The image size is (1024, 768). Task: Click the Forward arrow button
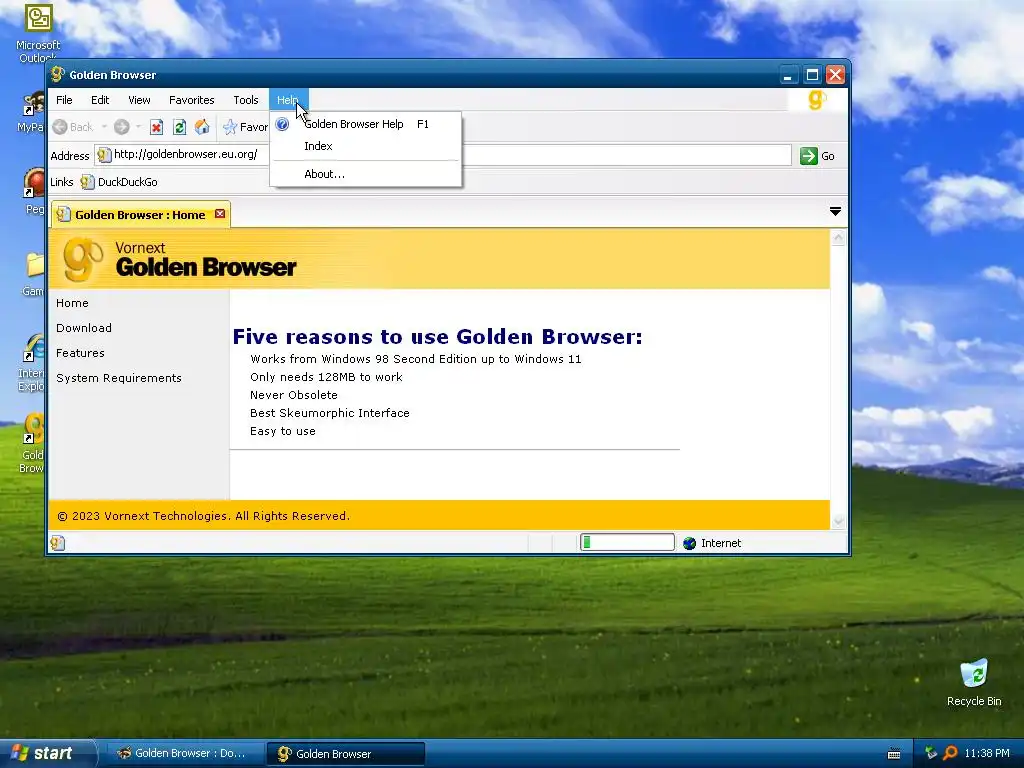tap(121, 127)
